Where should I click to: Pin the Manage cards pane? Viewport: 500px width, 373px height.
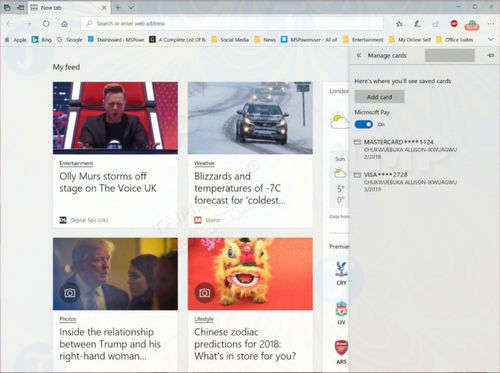[490, 55]
